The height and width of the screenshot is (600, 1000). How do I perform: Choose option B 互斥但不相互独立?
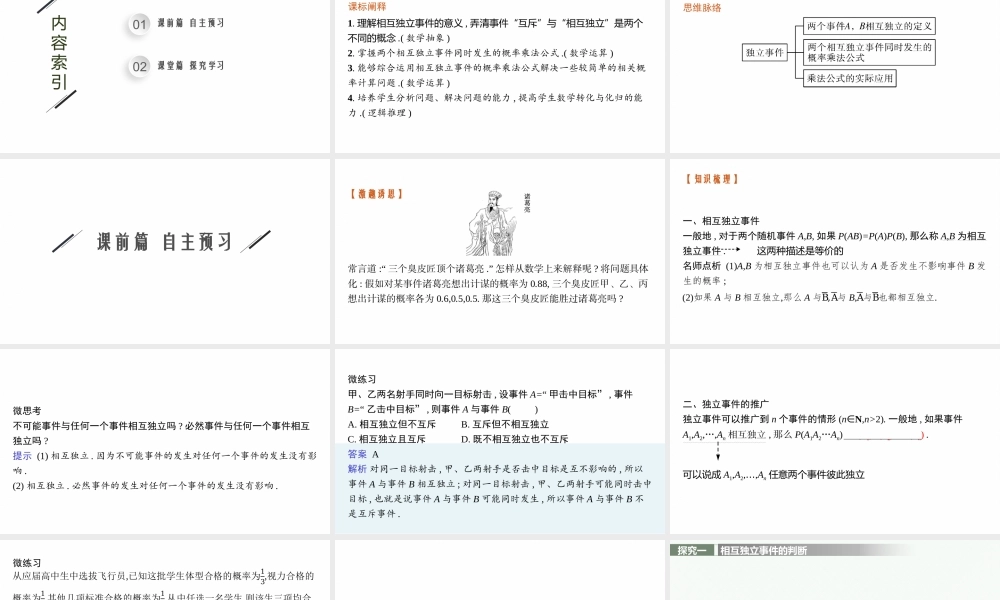tap(504, 424)
